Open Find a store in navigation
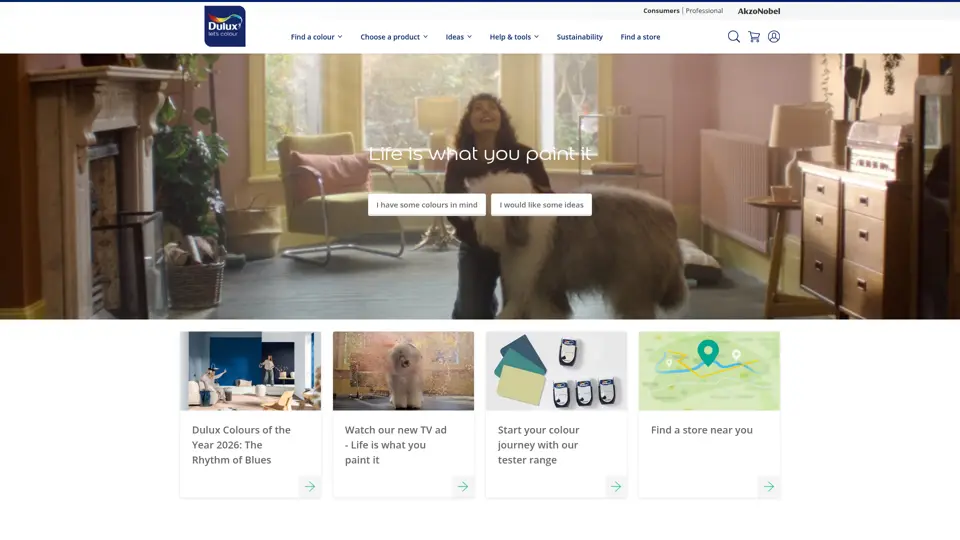 pyautogui.click(x=640, y=37)
